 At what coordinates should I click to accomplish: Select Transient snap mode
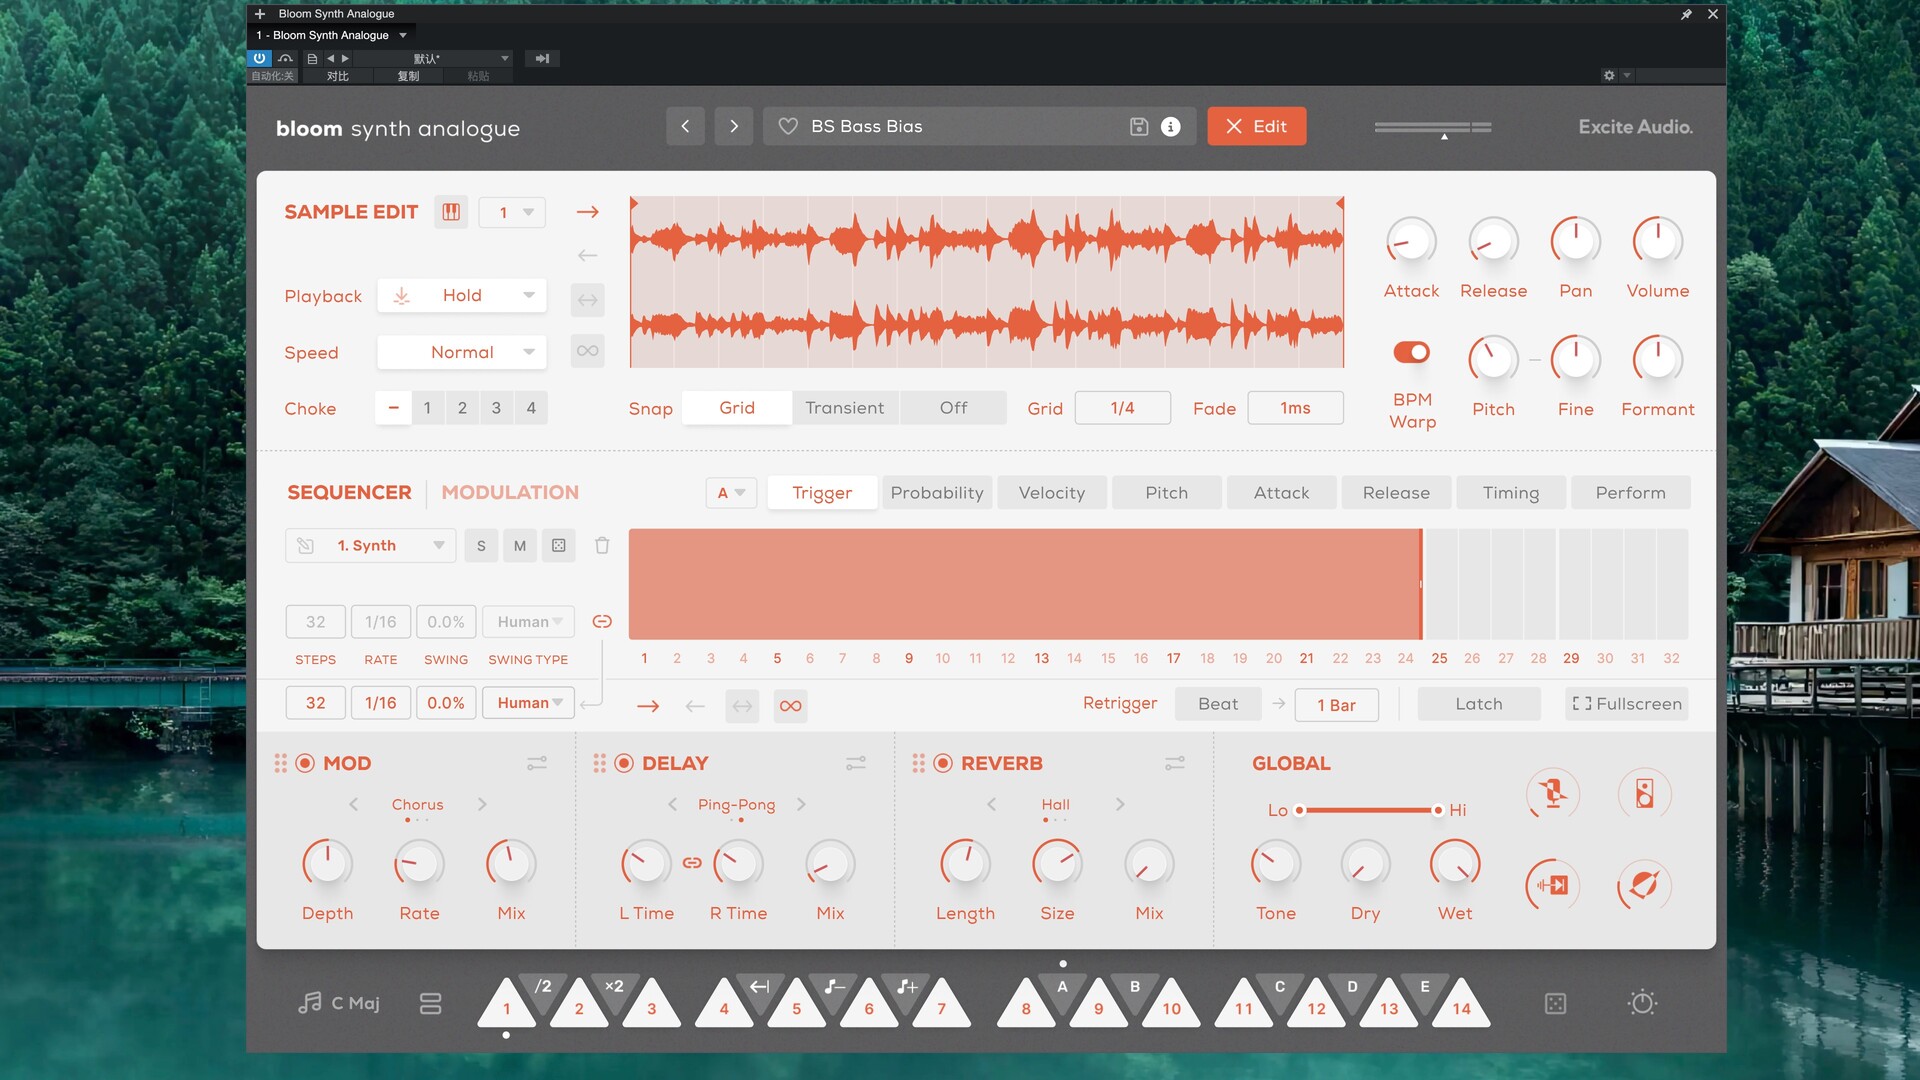point(844,408)
